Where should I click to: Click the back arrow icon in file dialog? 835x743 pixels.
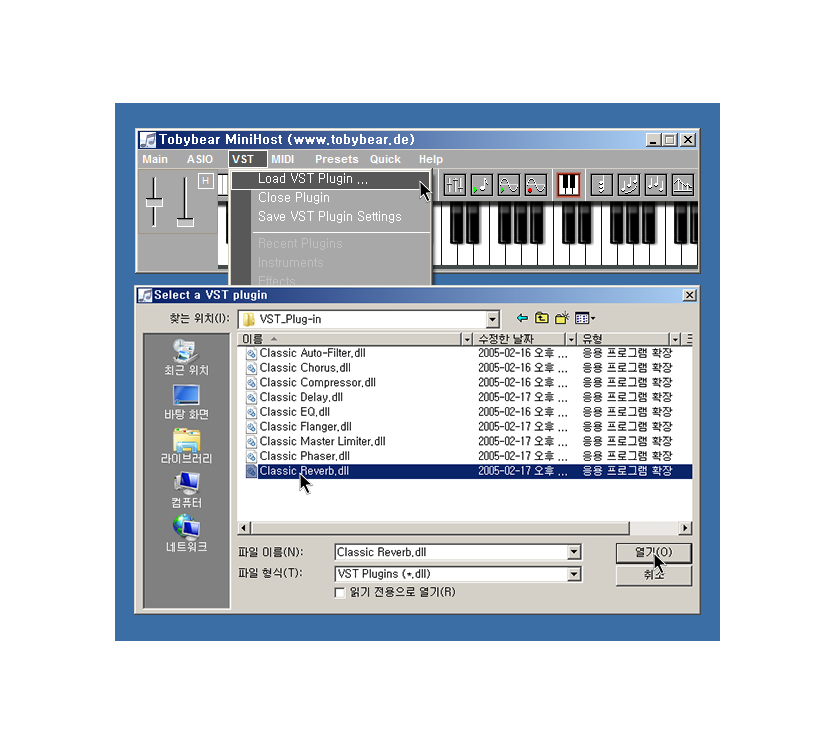pos(522,319)
